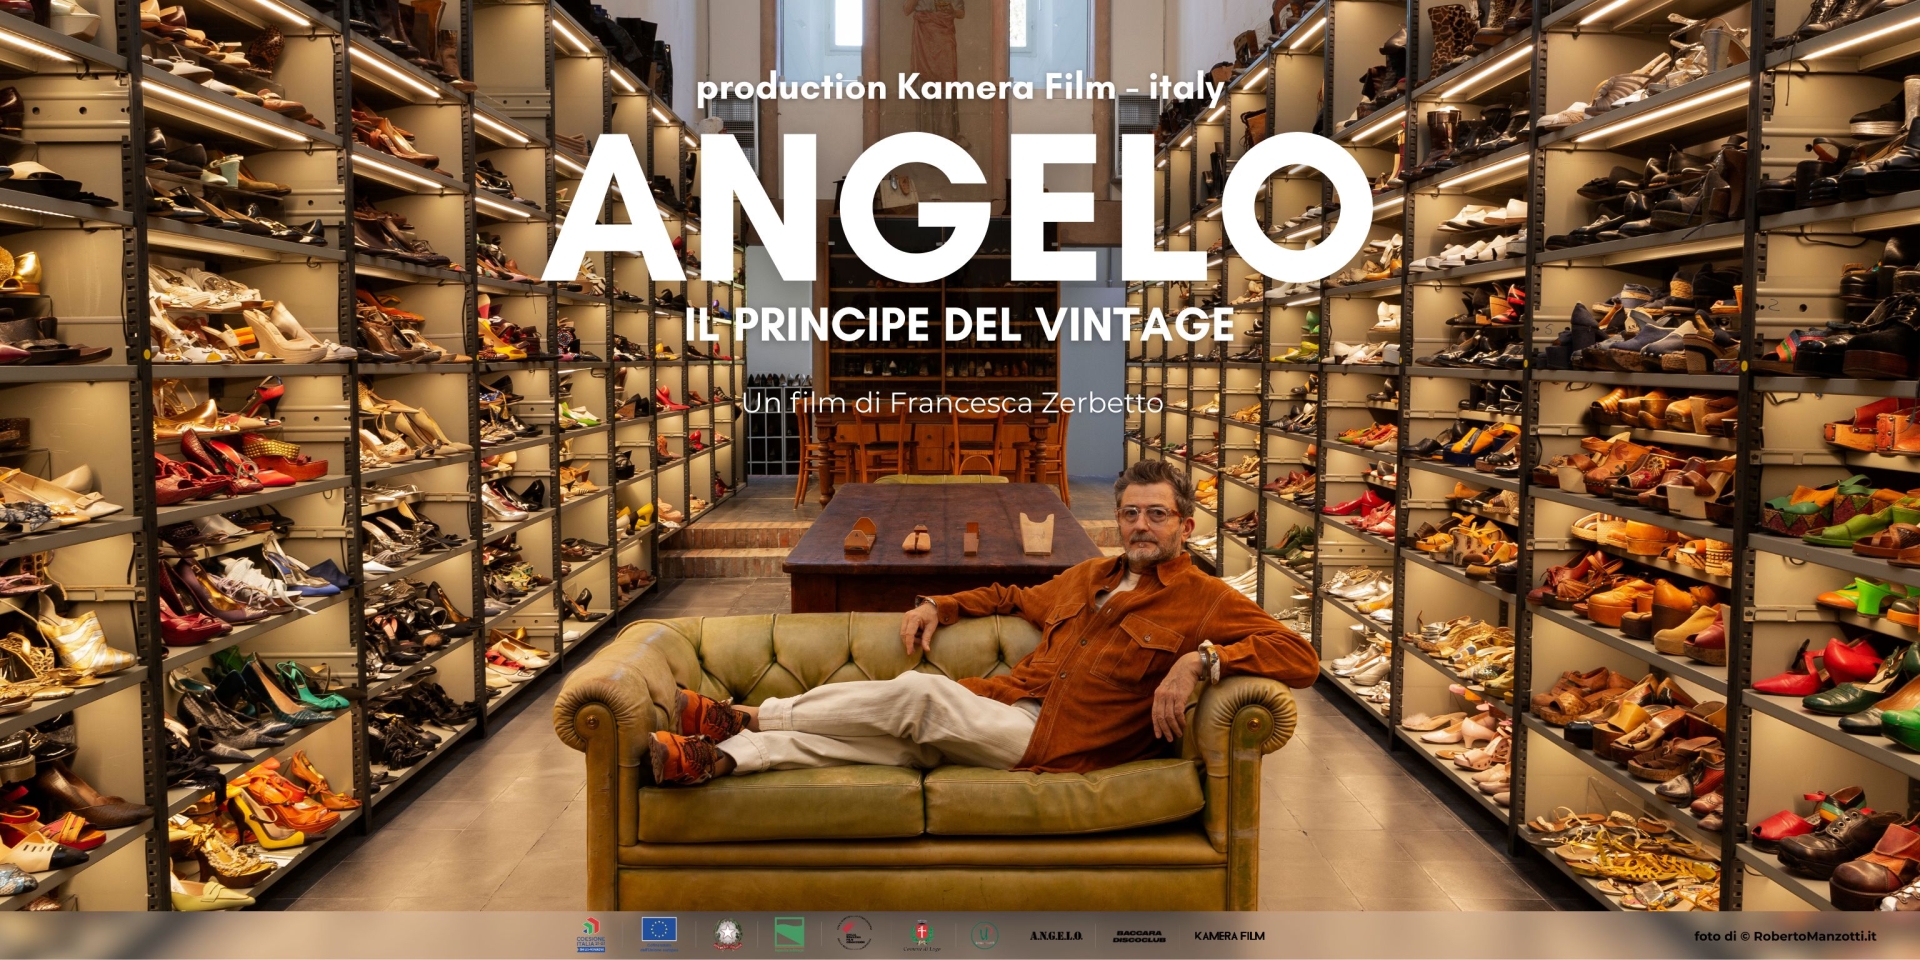Click the man's patterned orange shoes
Viewport: 1920px width, 960px height.
coord(690,740)
